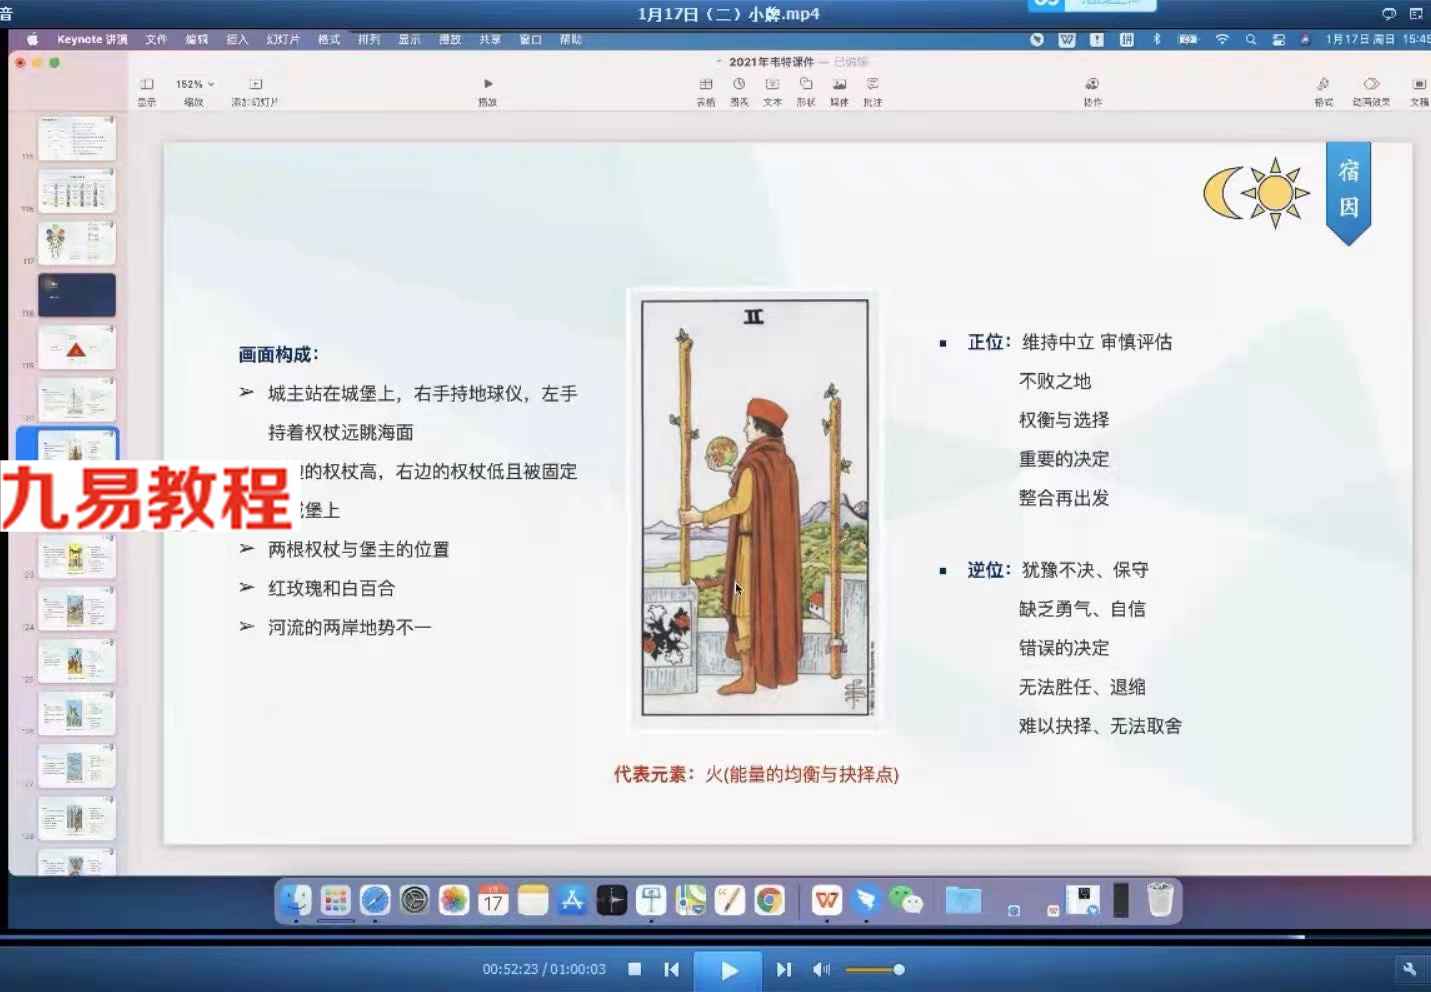1431x992 pixels.
Task: Open WPS Office from the Dock
Action: 827,900
